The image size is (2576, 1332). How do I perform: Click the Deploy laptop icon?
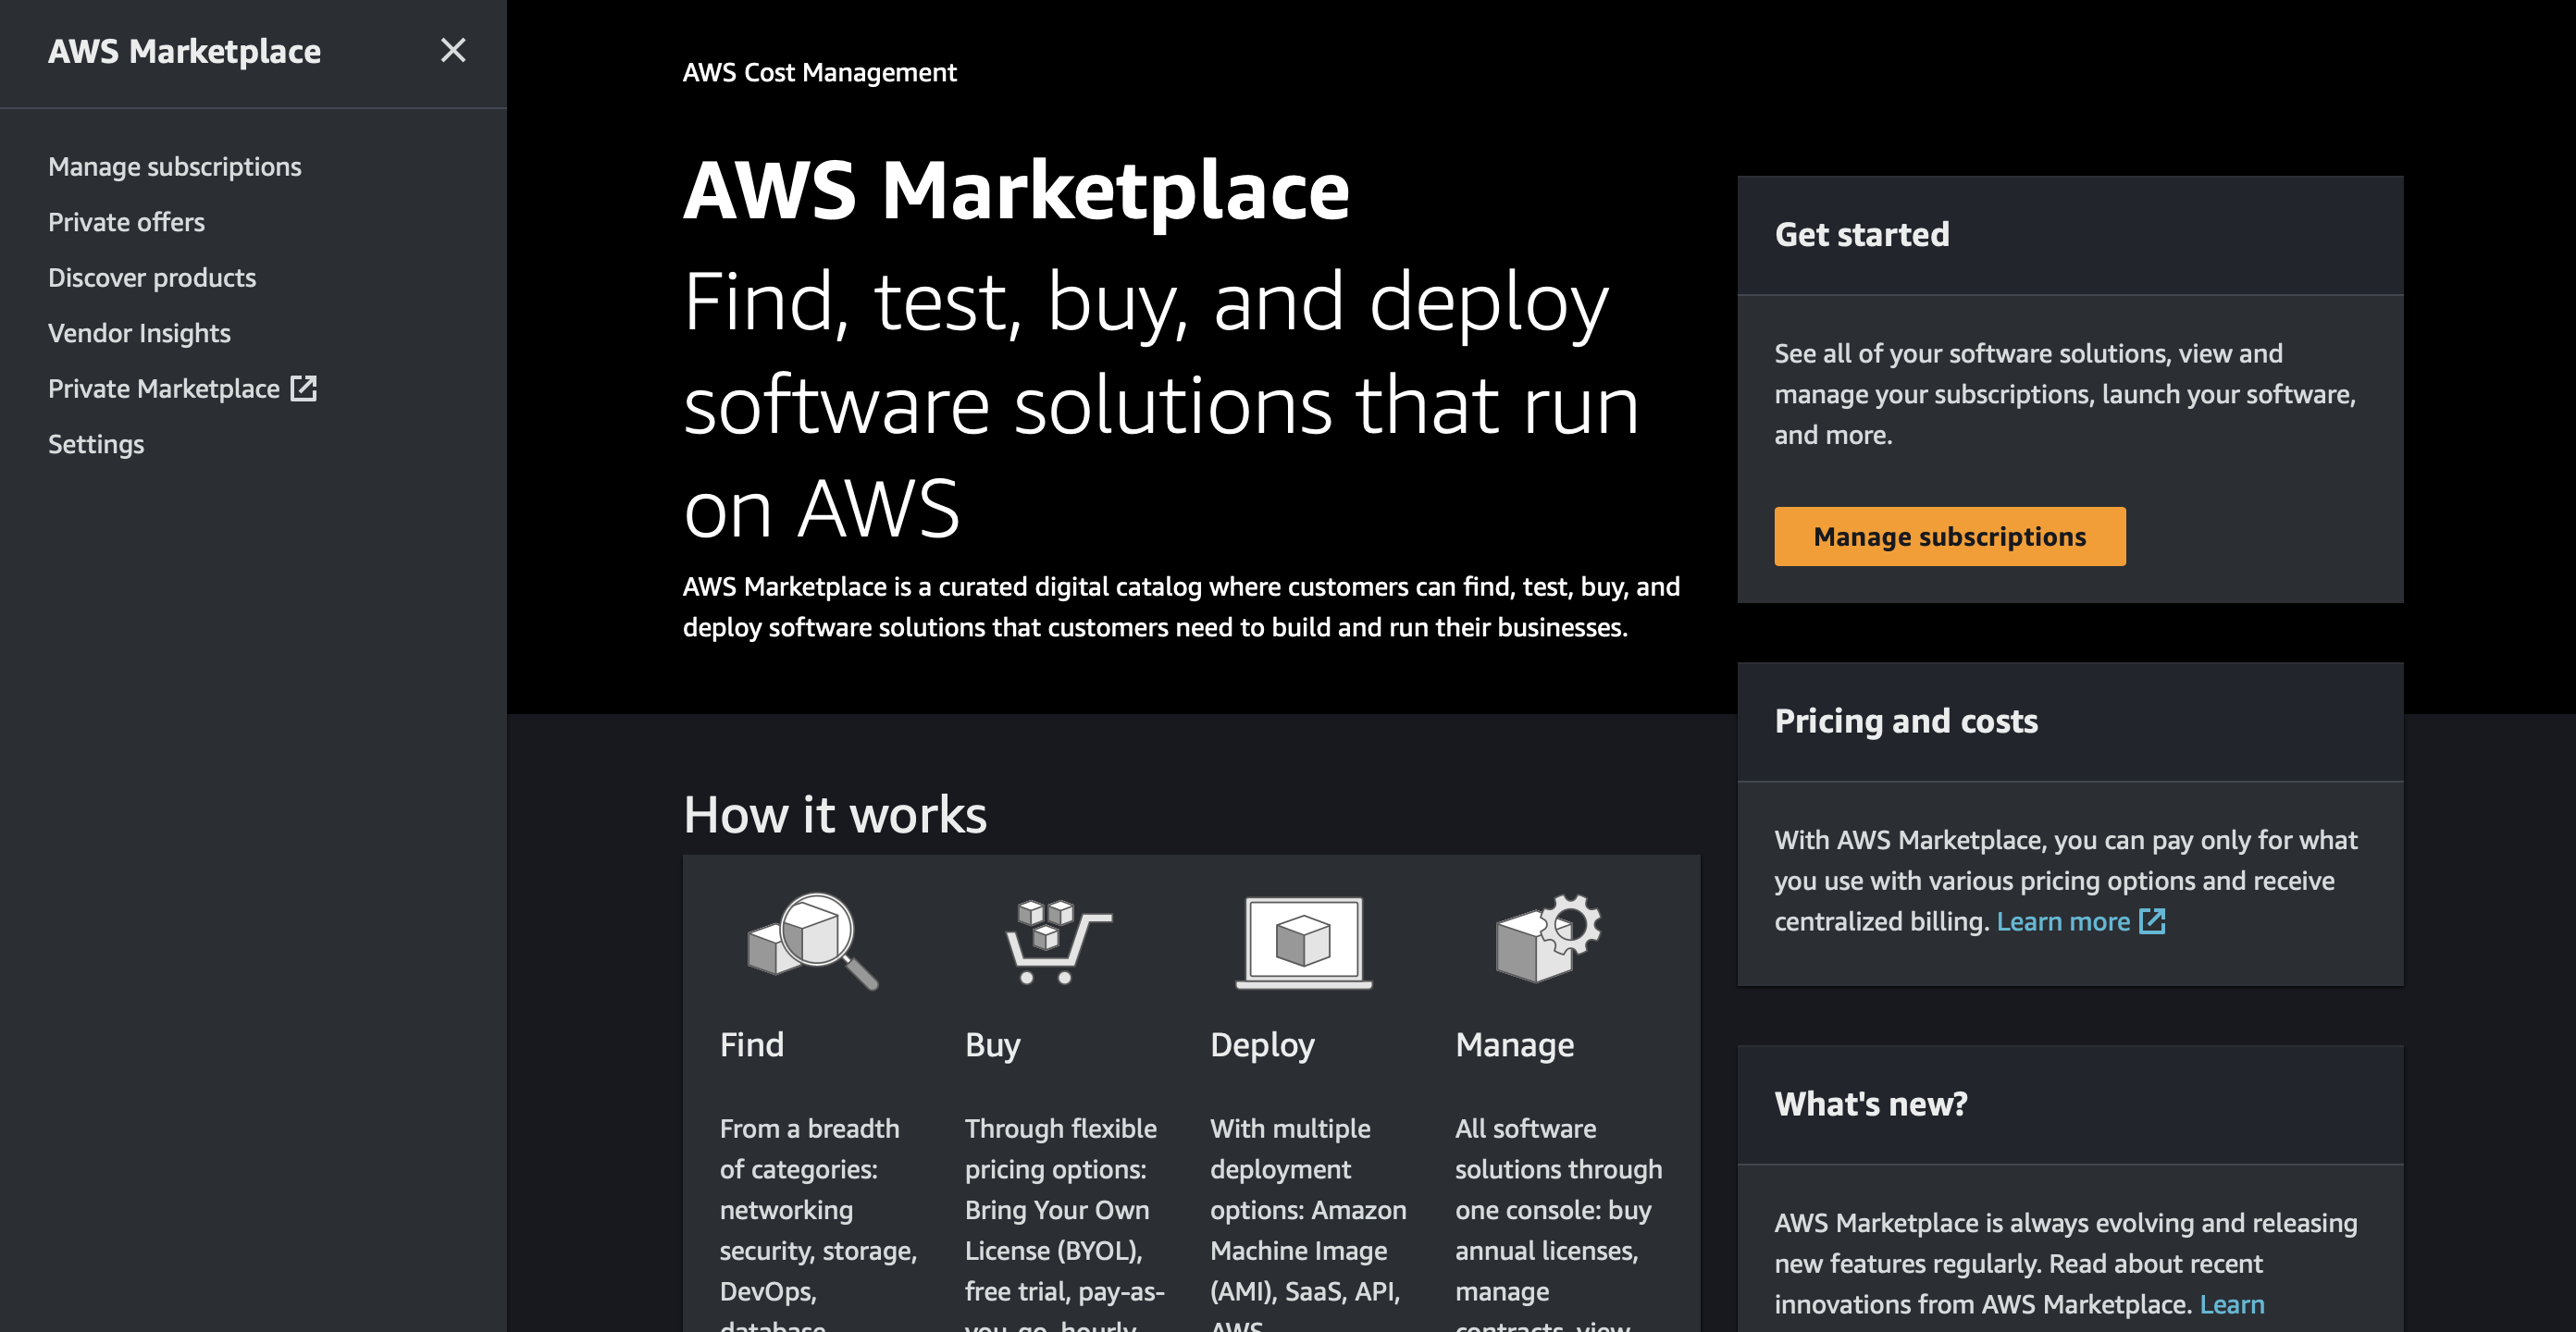1303,942
